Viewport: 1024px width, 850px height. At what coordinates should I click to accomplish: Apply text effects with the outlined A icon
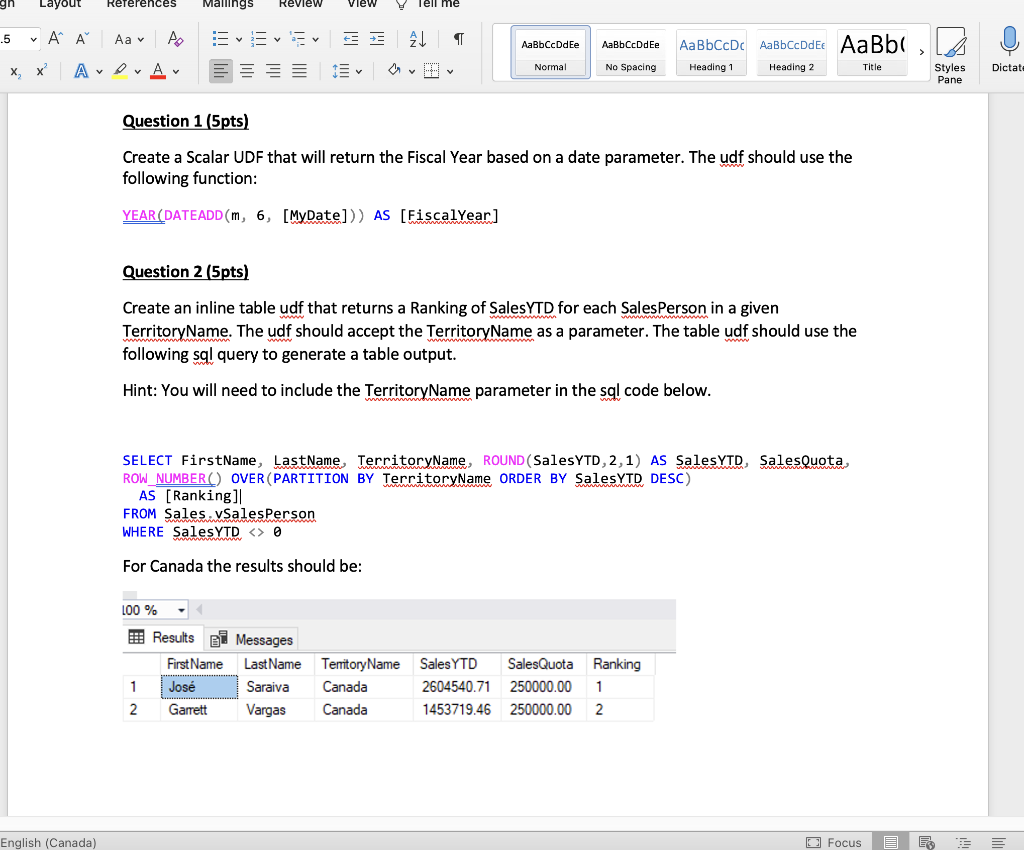pyautogui.click(x=81, y=71)
